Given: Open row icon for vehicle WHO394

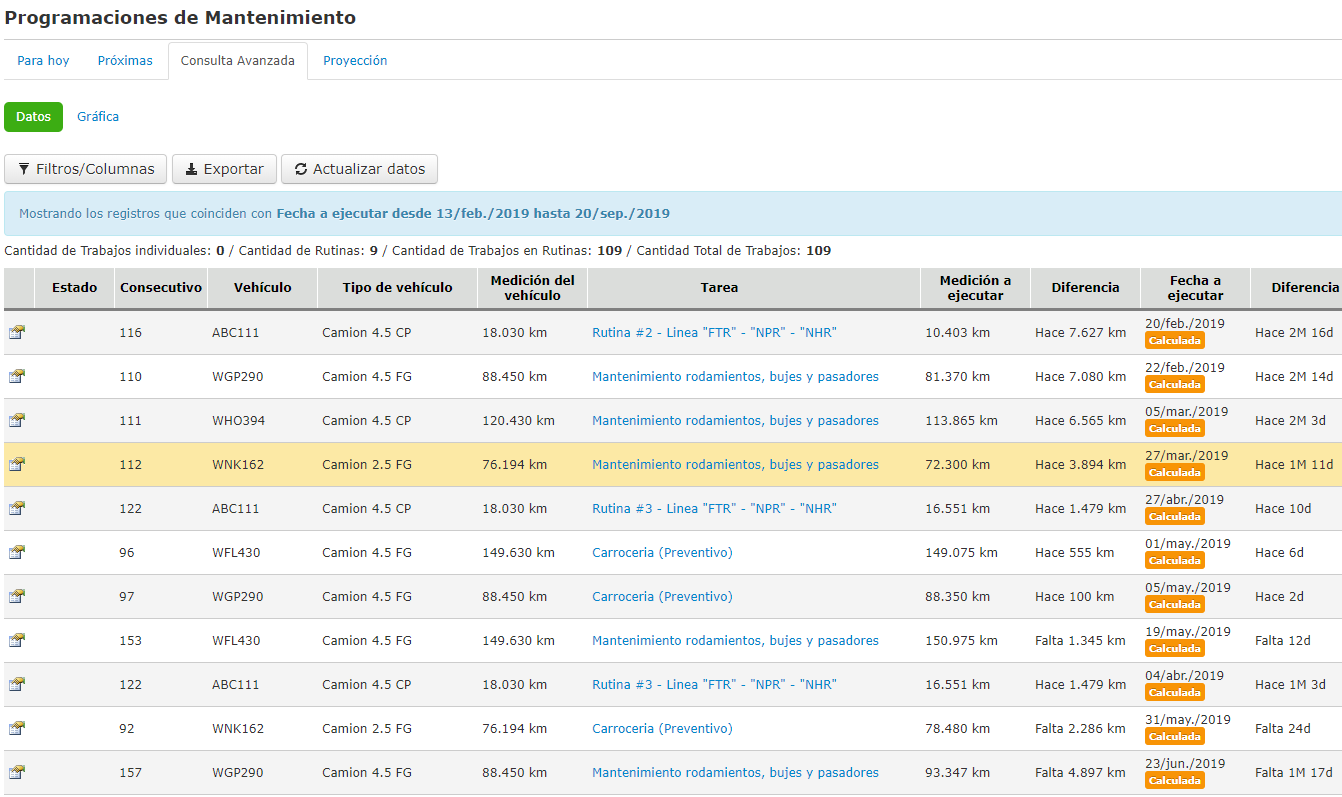Looking at the screenshot, I should click(x=17, y=421).
